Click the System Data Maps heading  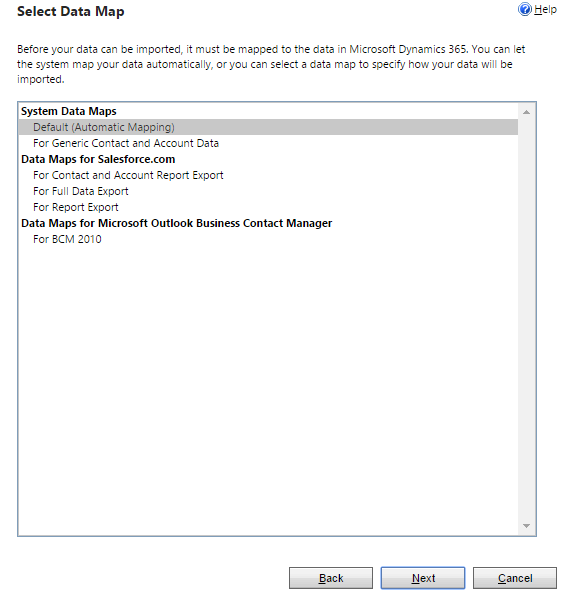pos(69,111)
